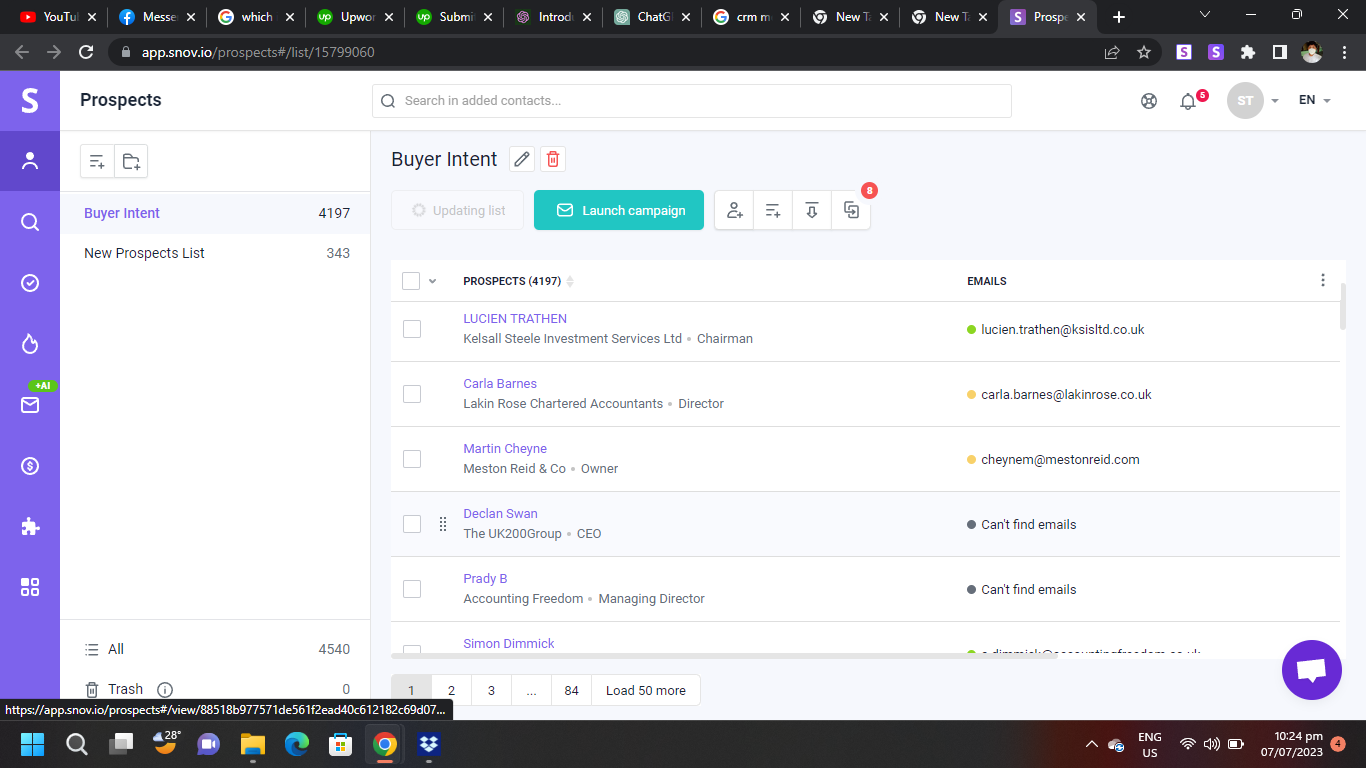Open the integrations puzzle sidebar icon
The width and height of the screenshot is (1366, 768).
[x=30, y=527]
